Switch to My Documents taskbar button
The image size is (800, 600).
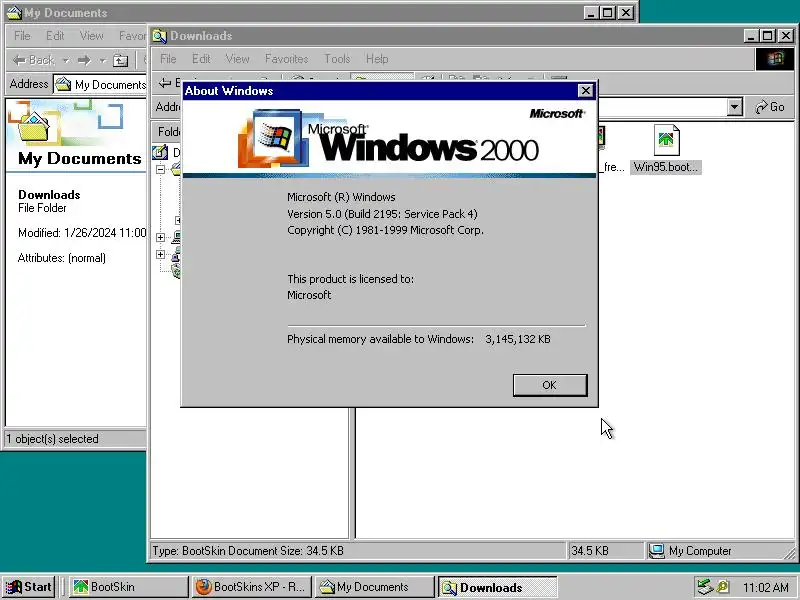(373, 587)
